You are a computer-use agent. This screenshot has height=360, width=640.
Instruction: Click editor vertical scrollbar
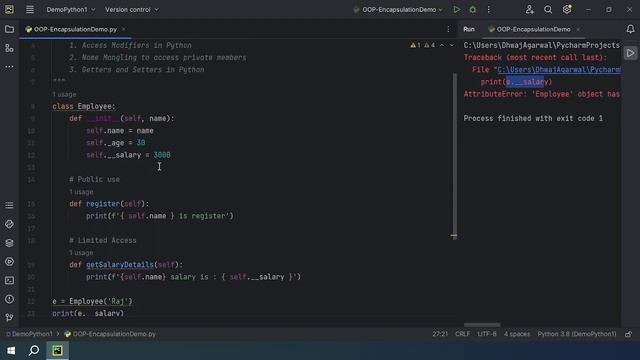coord(454,155)
